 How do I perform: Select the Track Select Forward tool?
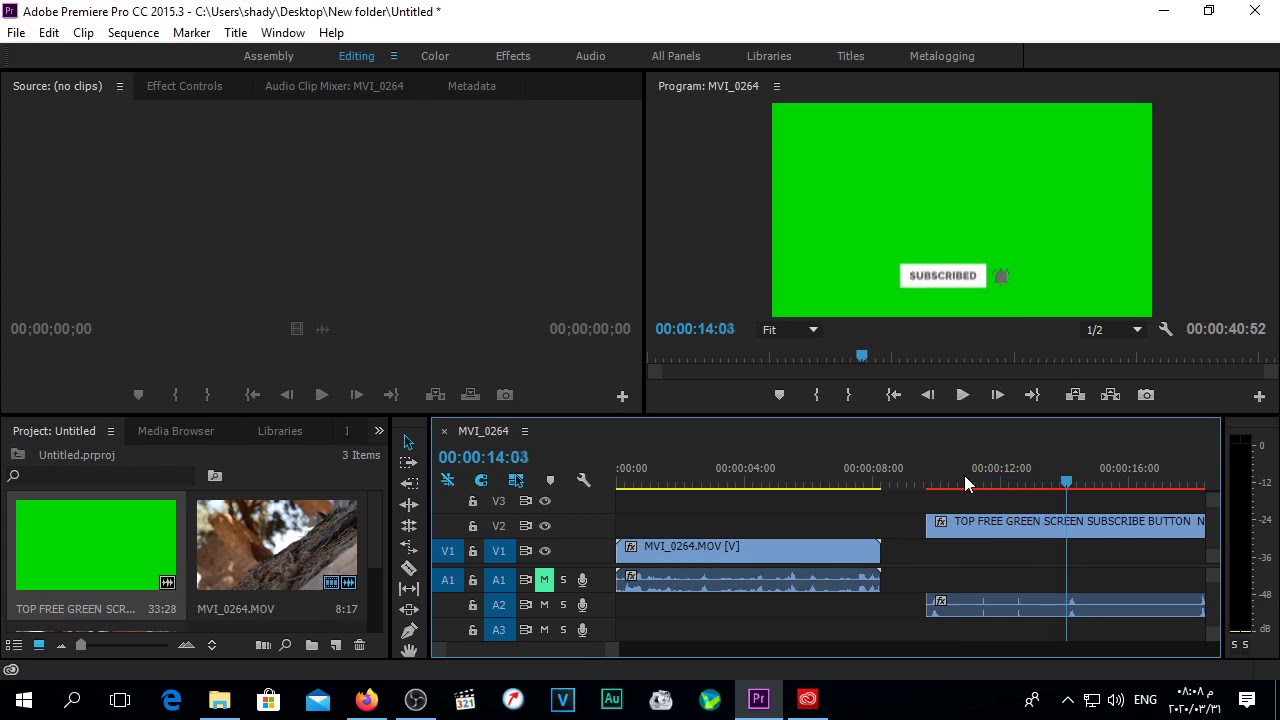coord(408,463)
